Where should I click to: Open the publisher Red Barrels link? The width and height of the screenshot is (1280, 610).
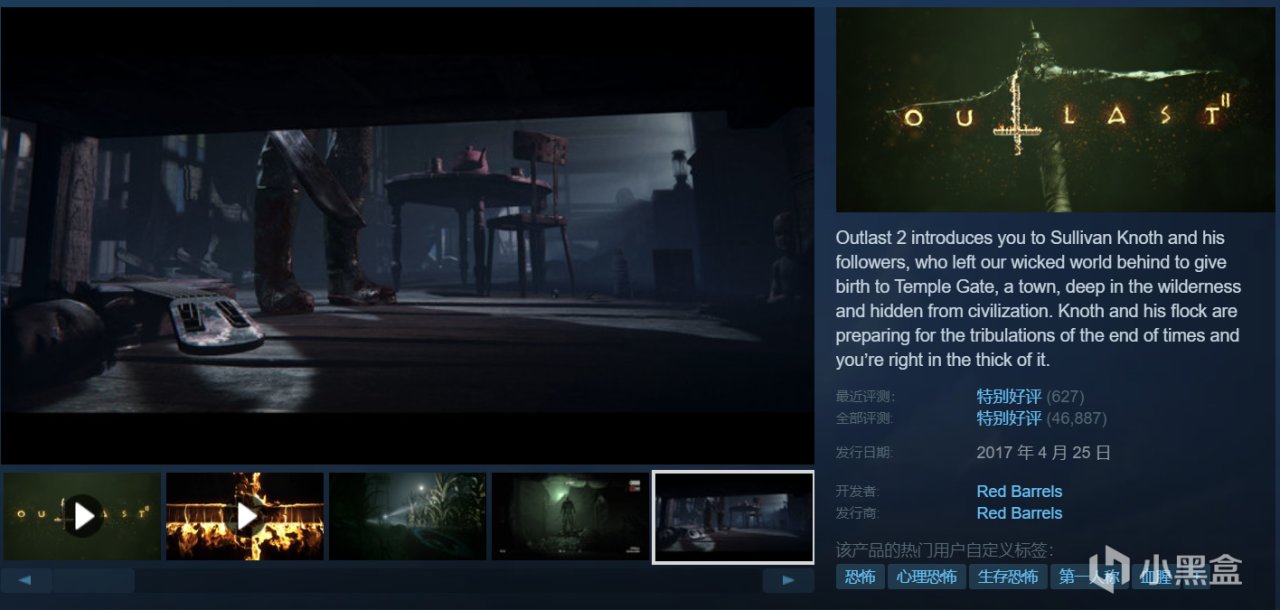coord(1019,513)
